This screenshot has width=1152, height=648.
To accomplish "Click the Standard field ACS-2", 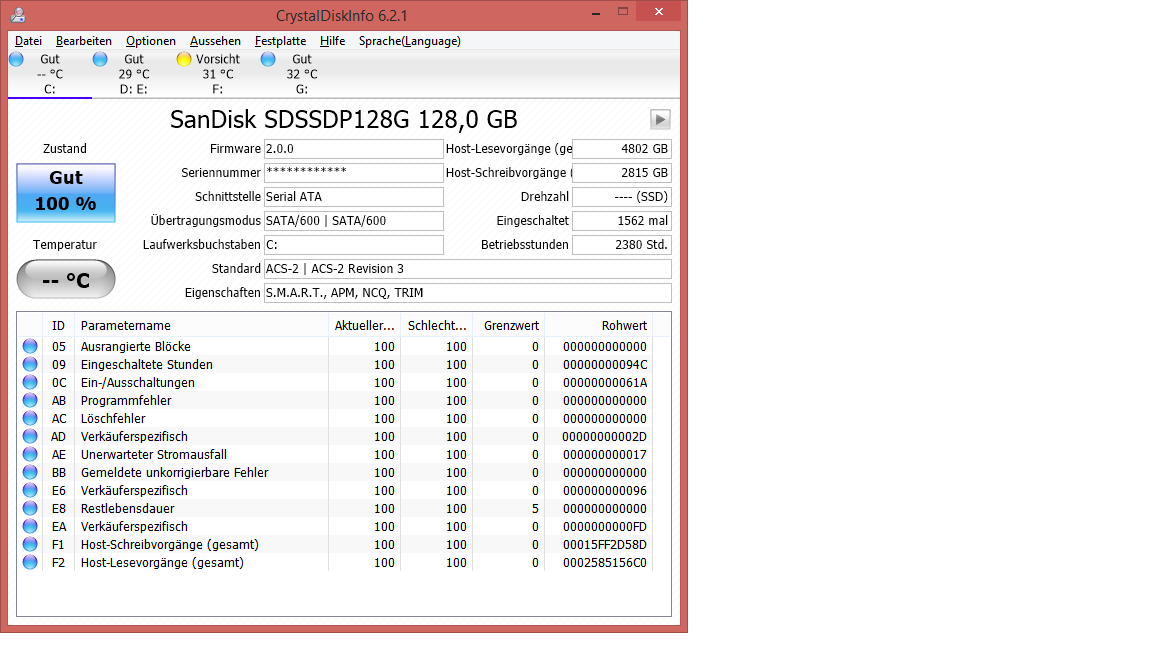I will (x=467, y=269).
